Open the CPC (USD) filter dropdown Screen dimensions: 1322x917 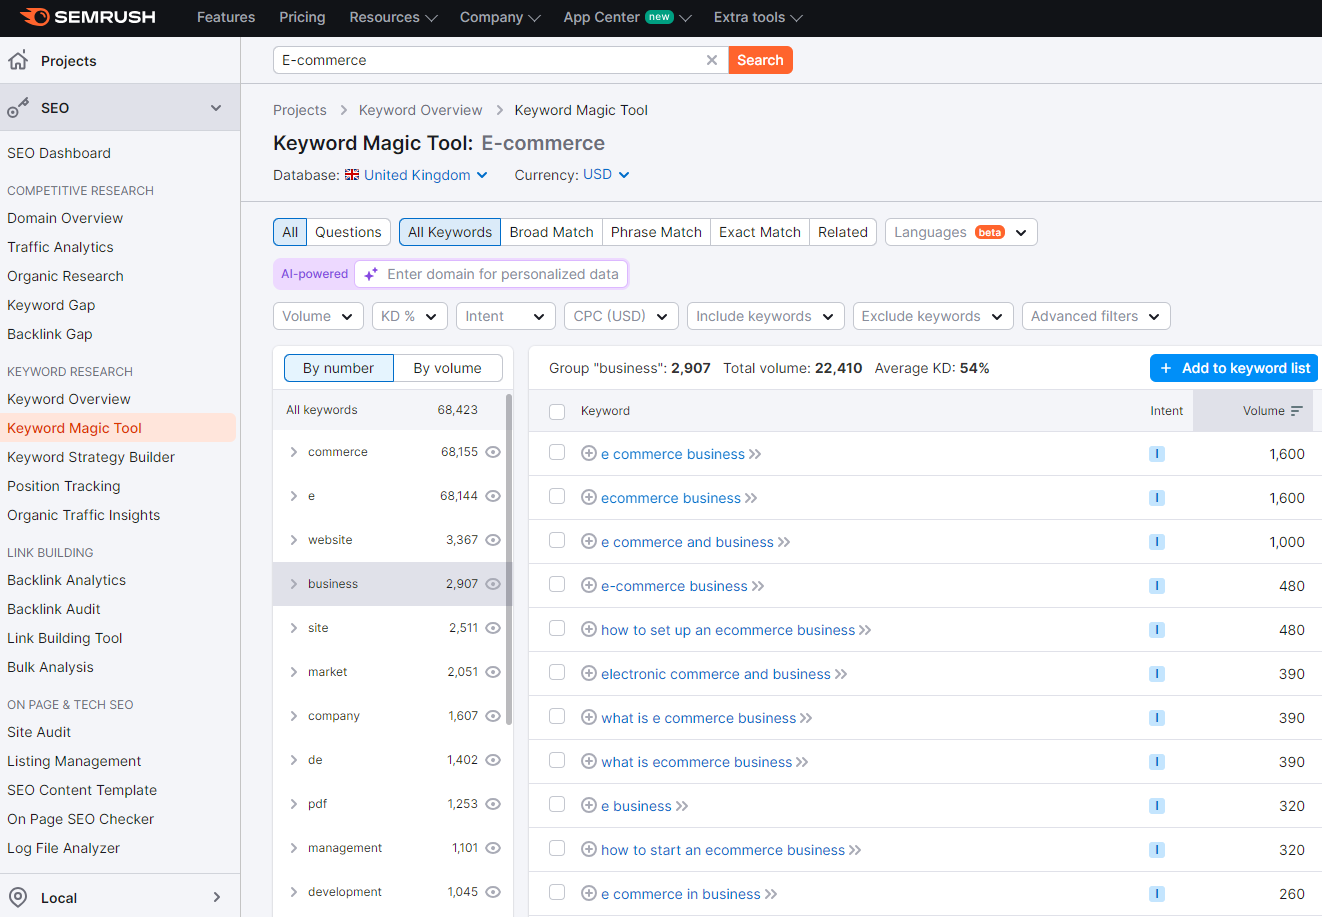tap(621, 316)
